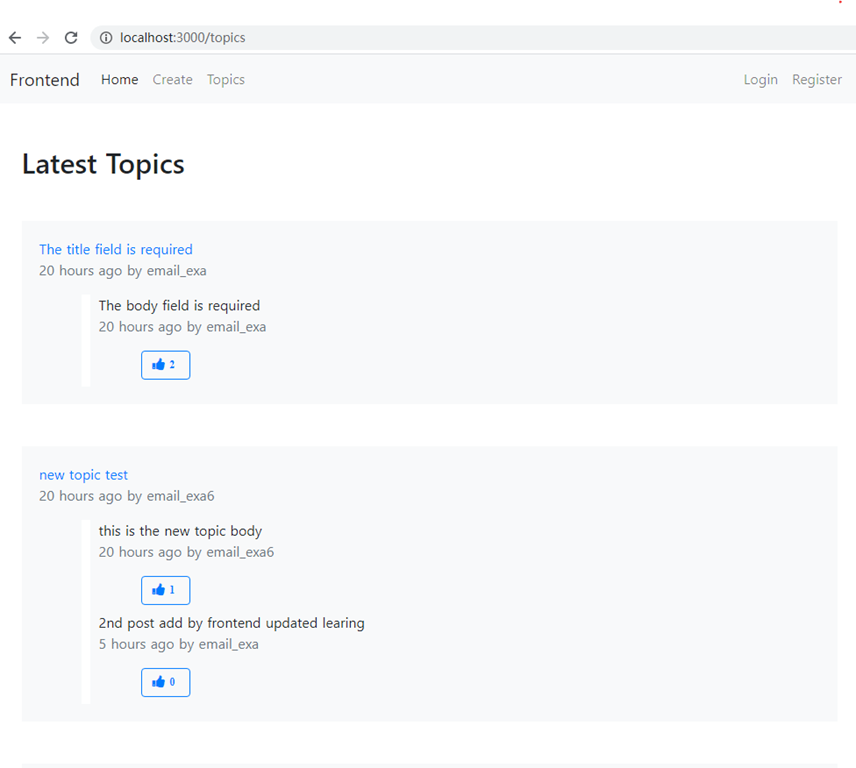Like the post with 1 like

coord(165,591)
